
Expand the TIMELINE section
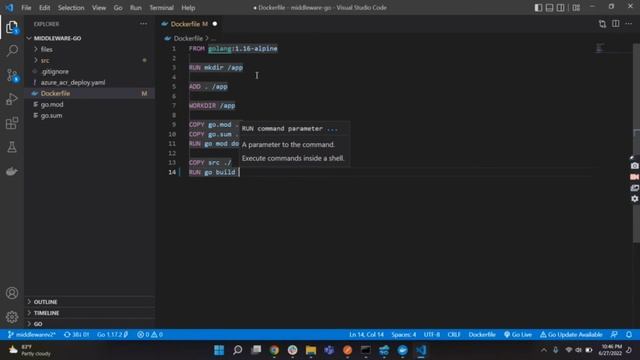[x=46, y=313]
